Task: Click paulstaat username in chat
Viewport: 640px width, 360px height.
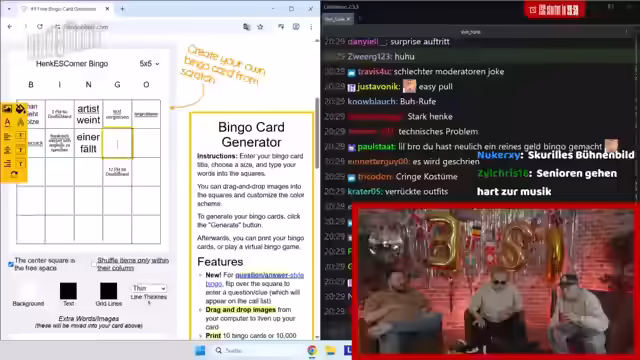Action: pos(376,147)
